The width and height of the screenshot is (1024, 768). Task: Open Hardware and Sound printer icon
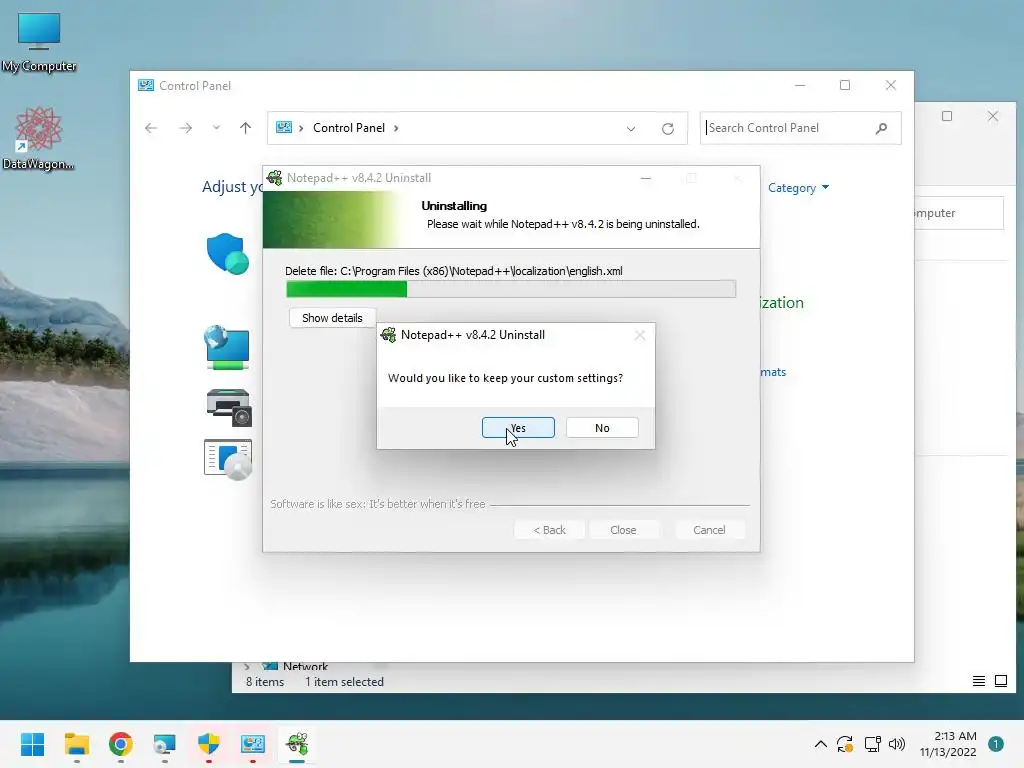[229, 407]
